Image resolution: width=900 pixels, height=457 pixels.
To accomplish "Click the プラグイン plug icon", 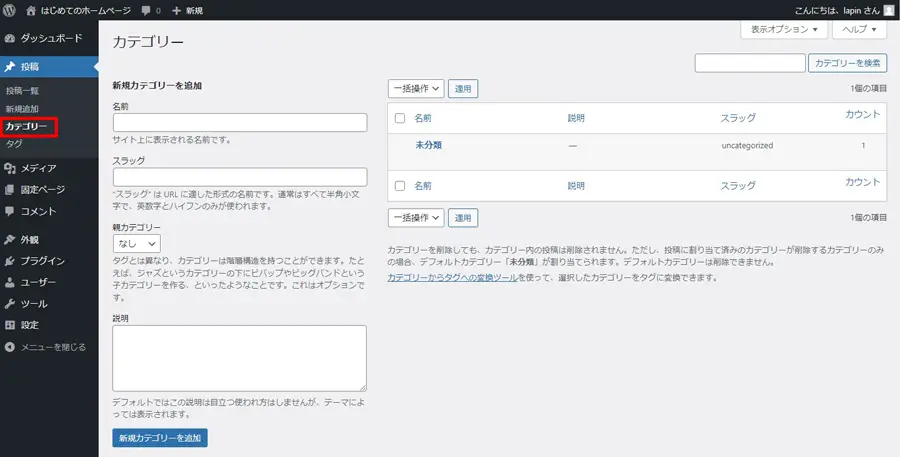I will tap(9, 261).
